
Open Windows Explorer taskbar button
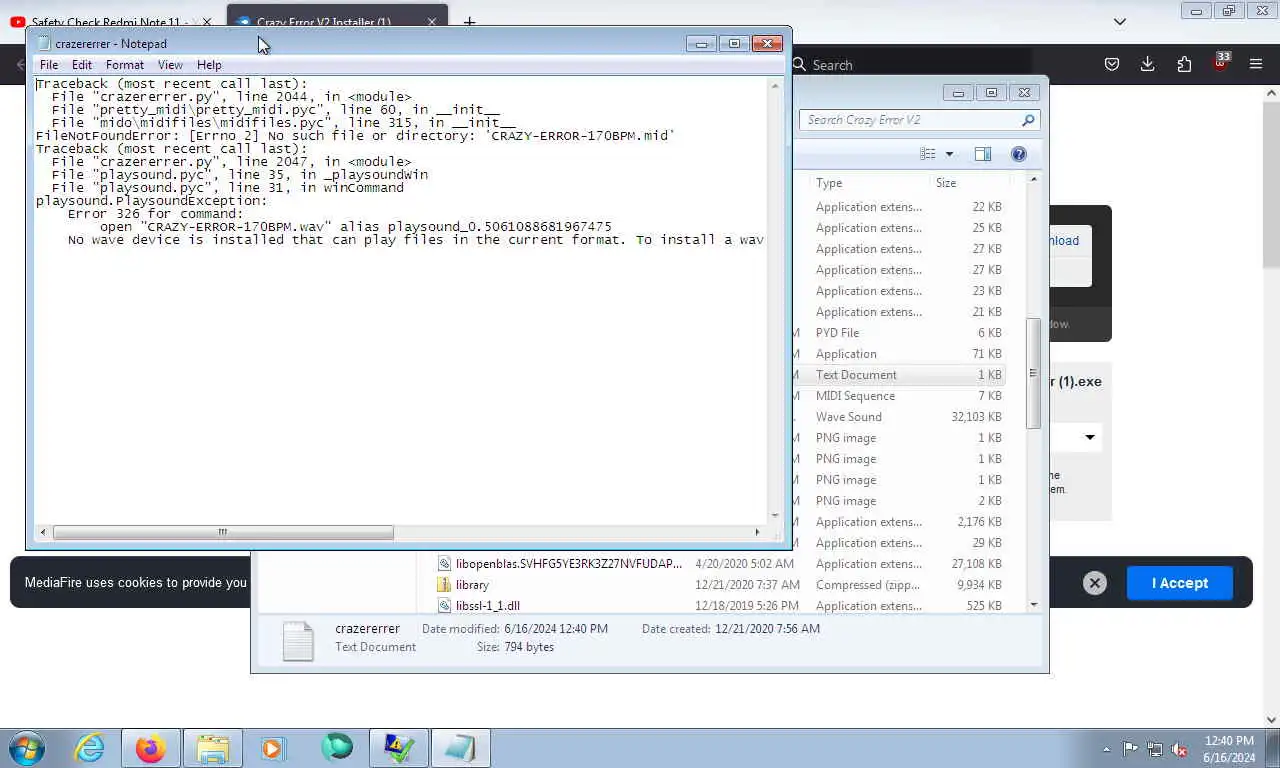(212, 748)
